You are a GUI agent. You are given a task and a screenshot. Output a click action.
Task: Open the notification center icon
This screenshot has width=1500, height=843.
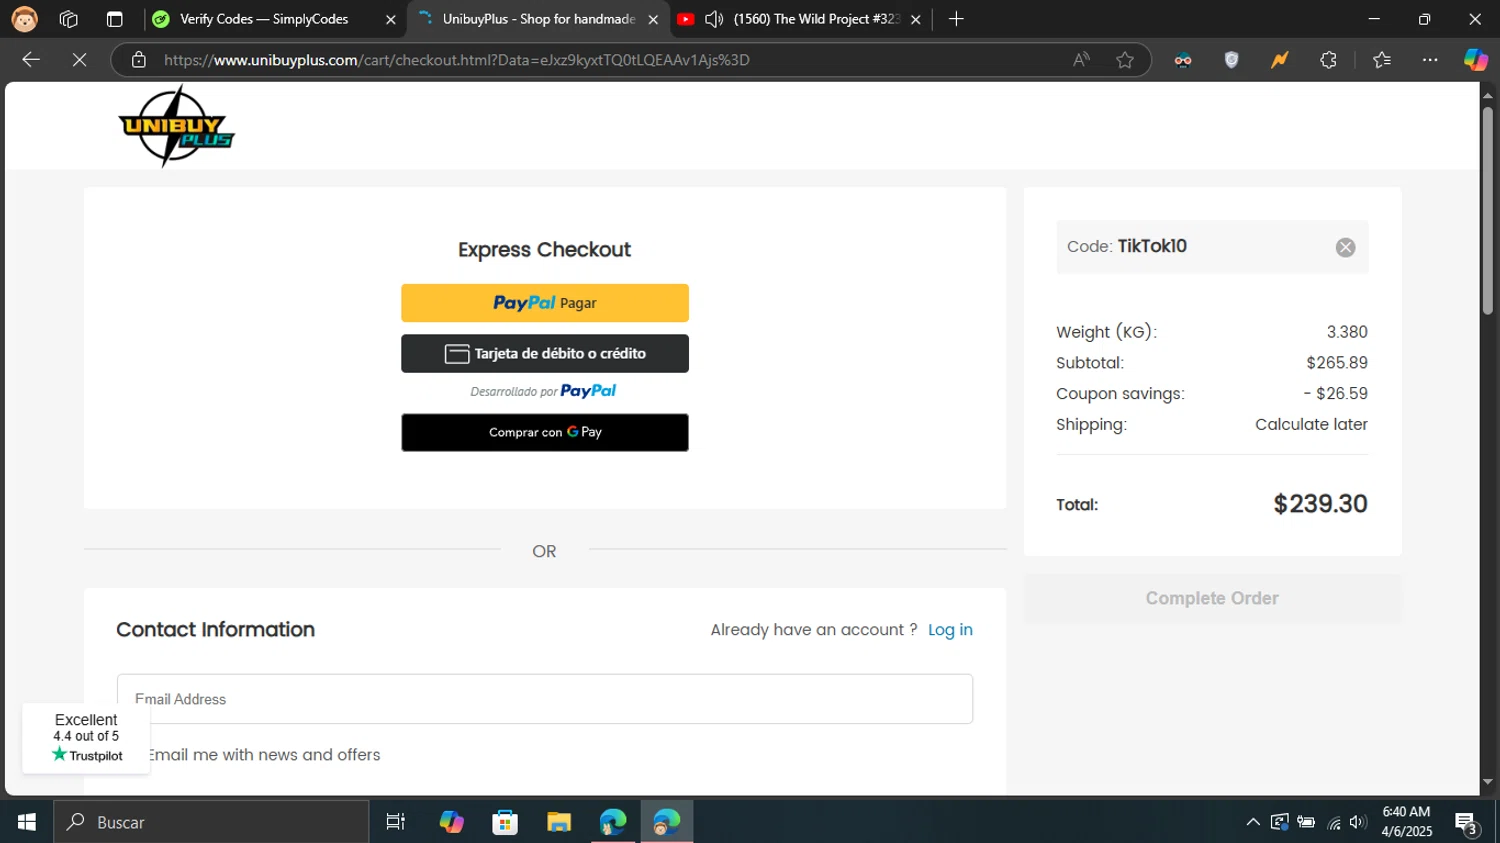coord(1467,823)
